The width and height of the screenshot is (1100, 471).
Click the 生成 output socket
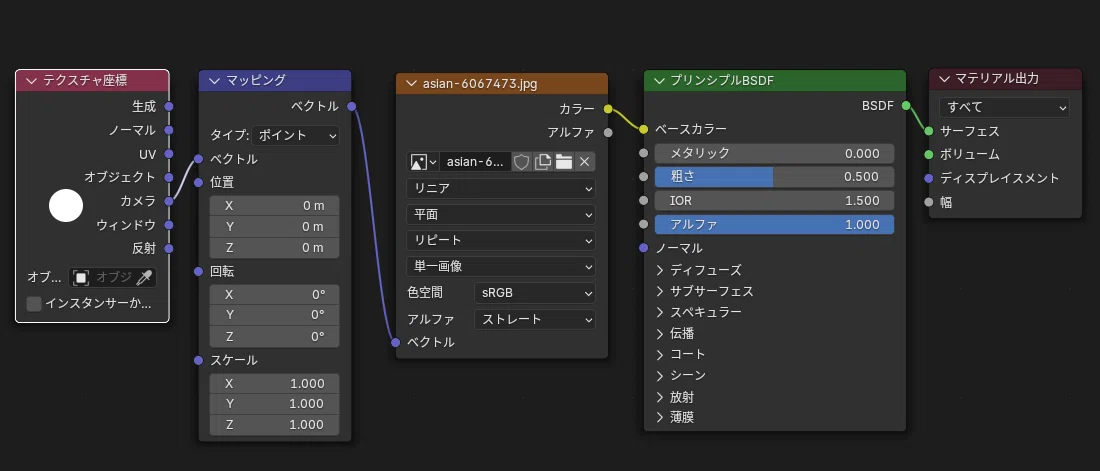pyautogui.click(x=168, y=107)
